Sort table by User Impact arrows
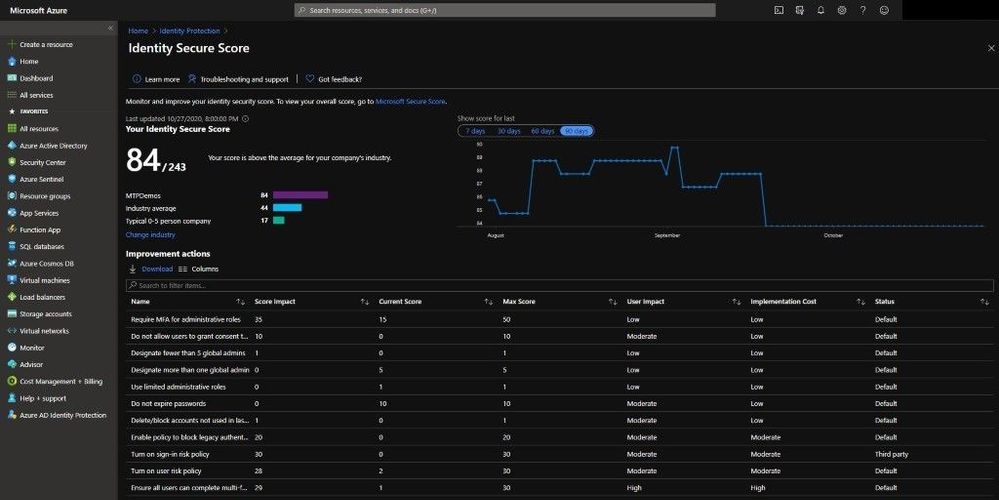This screenshot has width=999, height=500. pyautogui.click(x=737, y=302)
